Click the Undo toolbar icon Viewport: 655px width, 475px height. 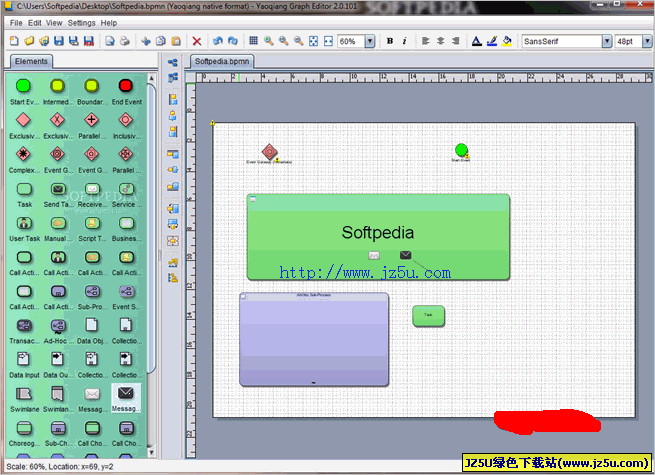point(218,41)
